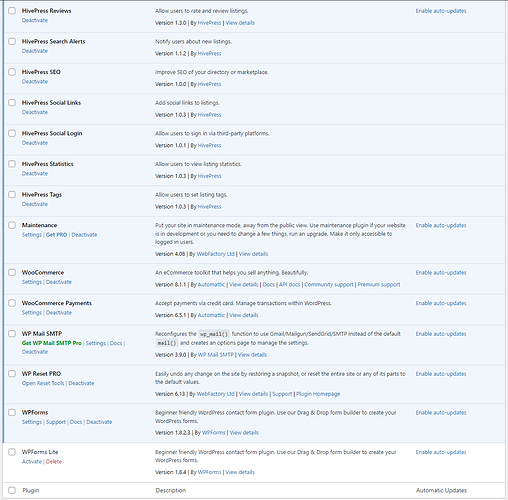Image resolution: width=508 pixels, height=500 pixels.
Task: View details of Maintenance plugin
Action: (253, 254)
